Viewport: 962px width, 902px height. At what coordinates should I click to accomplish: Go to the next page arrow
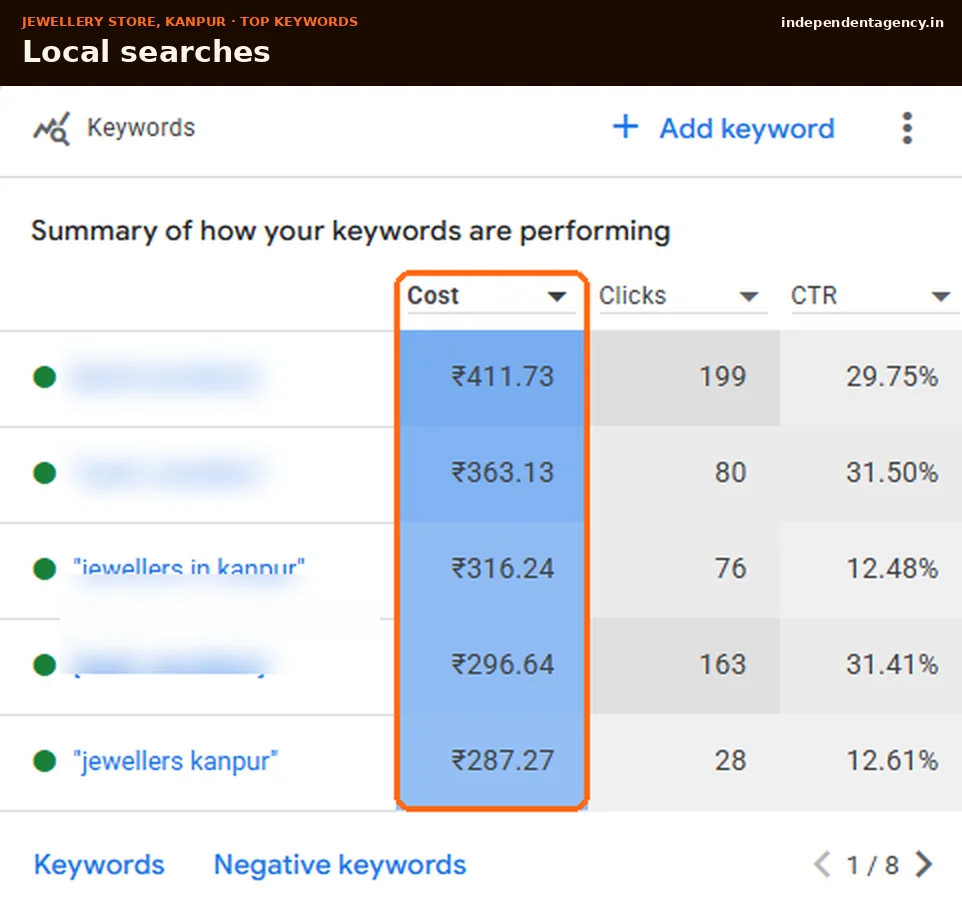pyautogui.click(x=923, y=865)
